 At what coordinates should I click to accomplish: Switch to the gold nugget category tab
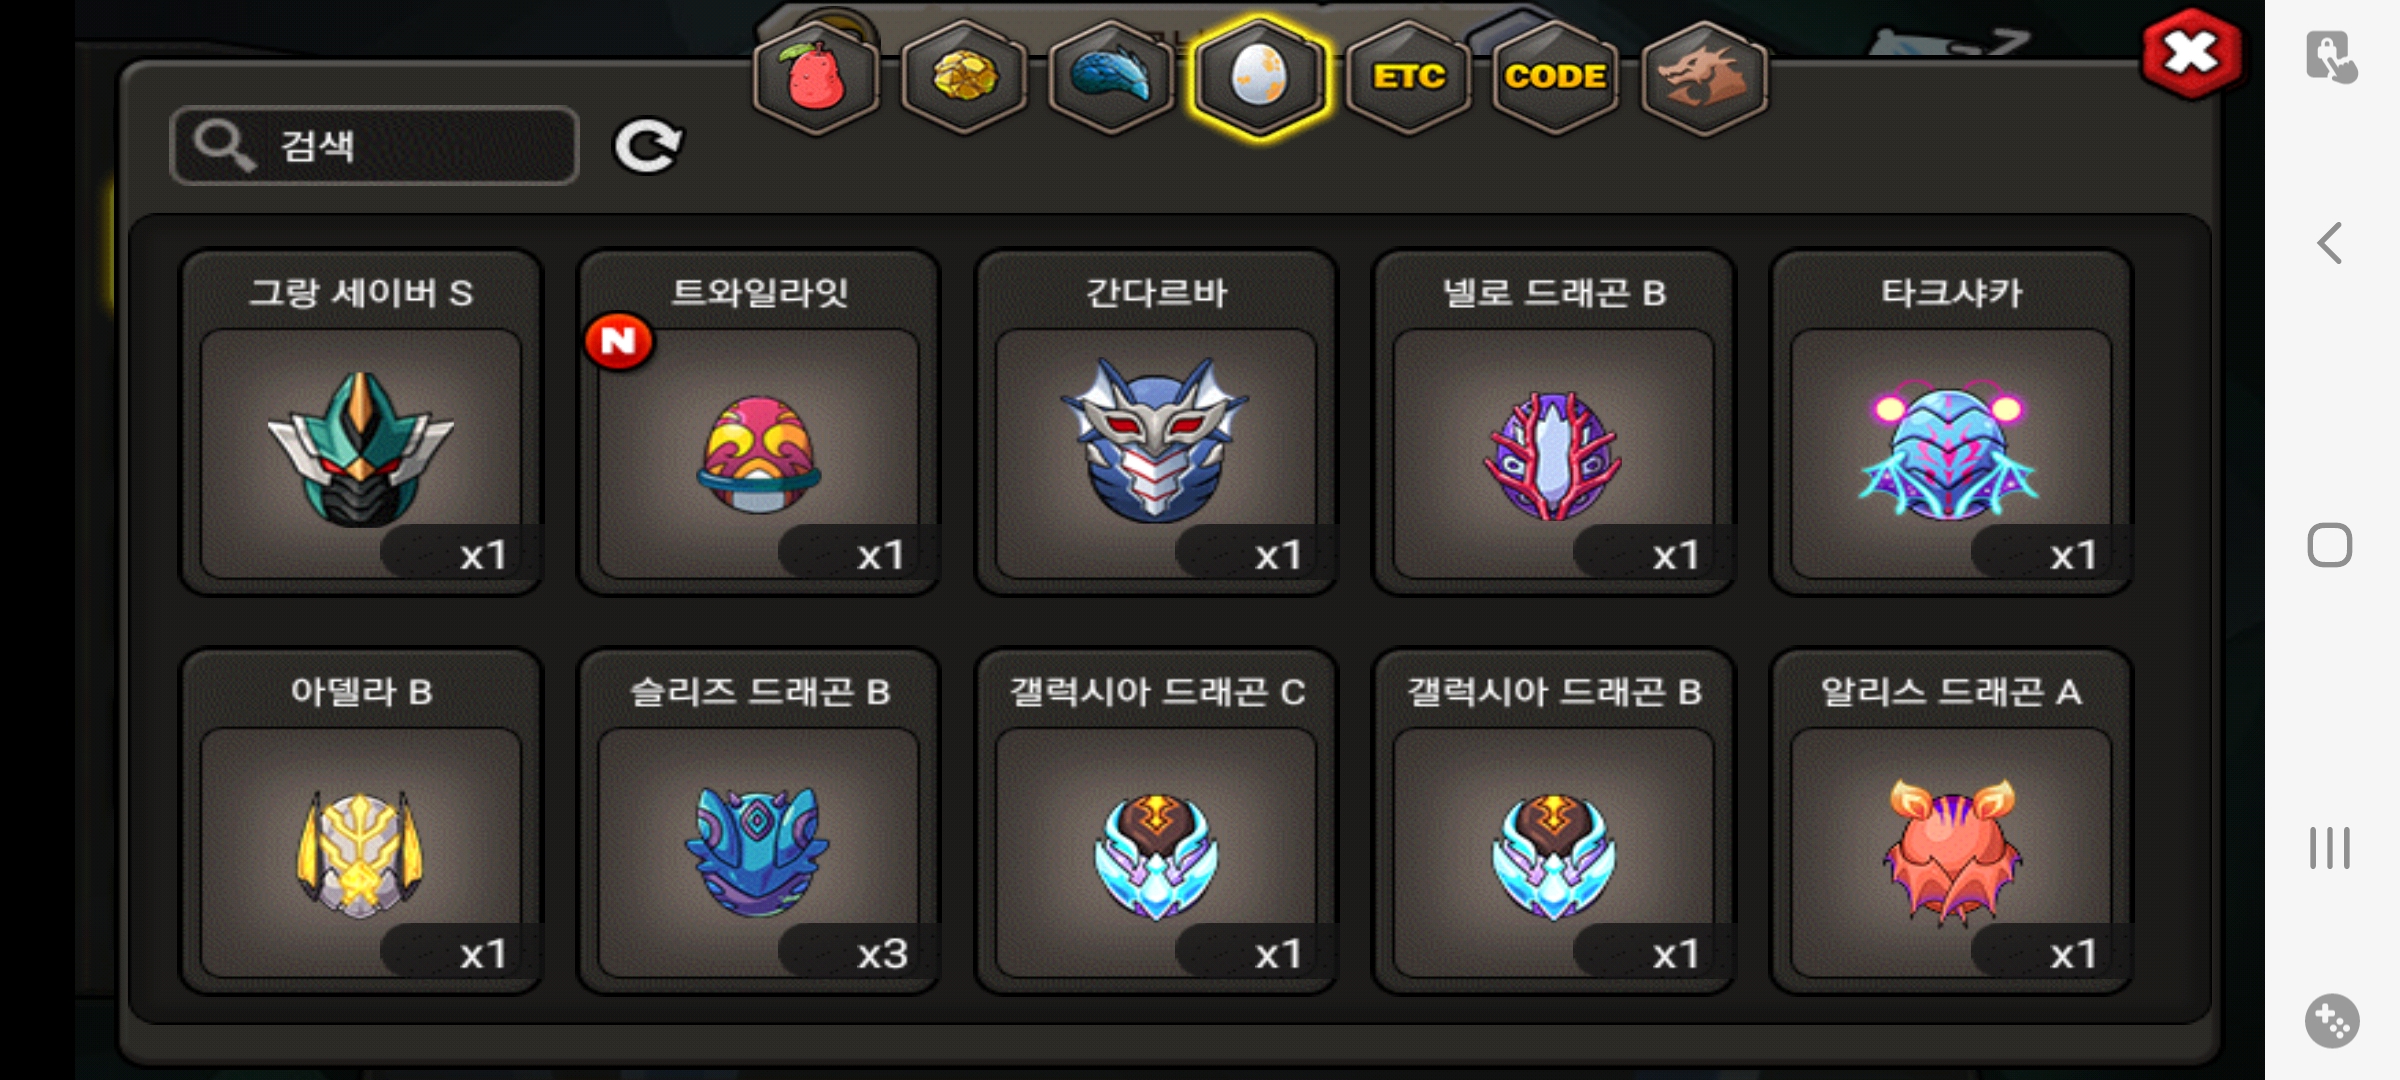pos(964,78)
